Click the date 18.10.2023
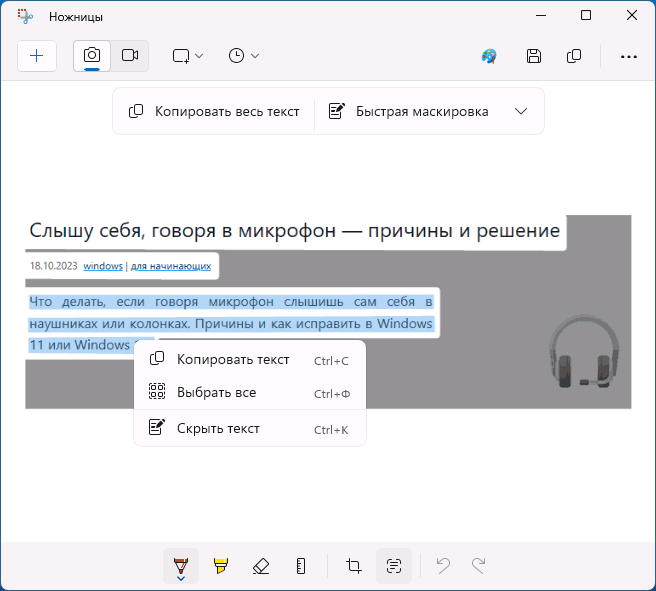Screen dimensions: 656x591 coord(54,266)
